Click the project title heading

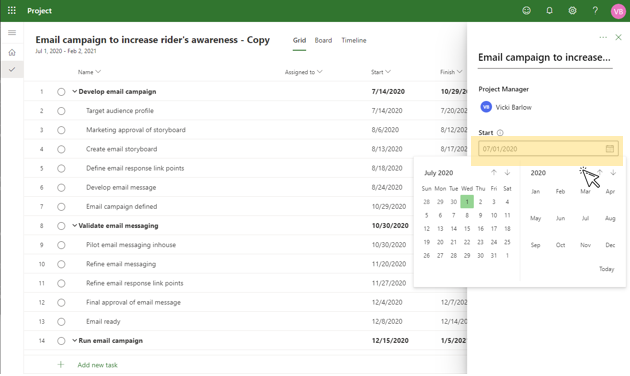[x=152, y=40]
